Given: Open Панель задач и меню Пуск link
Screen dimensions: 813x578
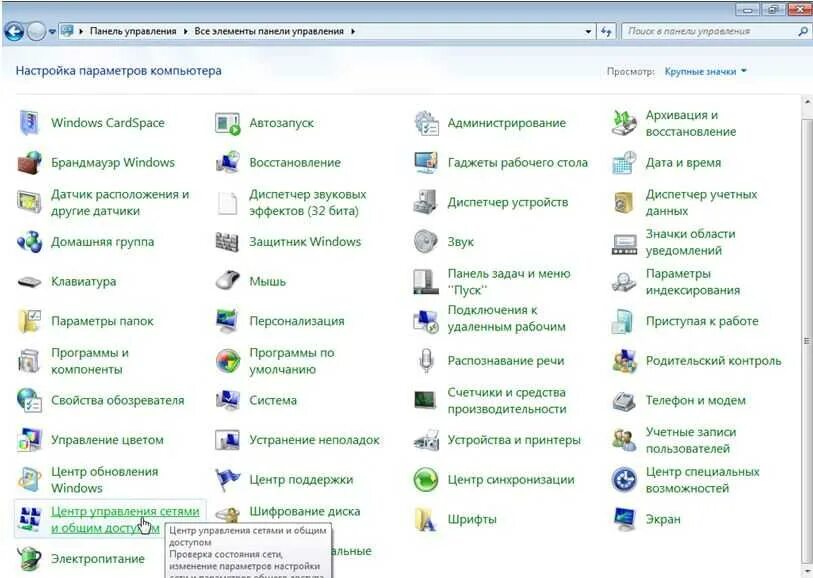Looking at the screenshot, I should pos(509,281).
